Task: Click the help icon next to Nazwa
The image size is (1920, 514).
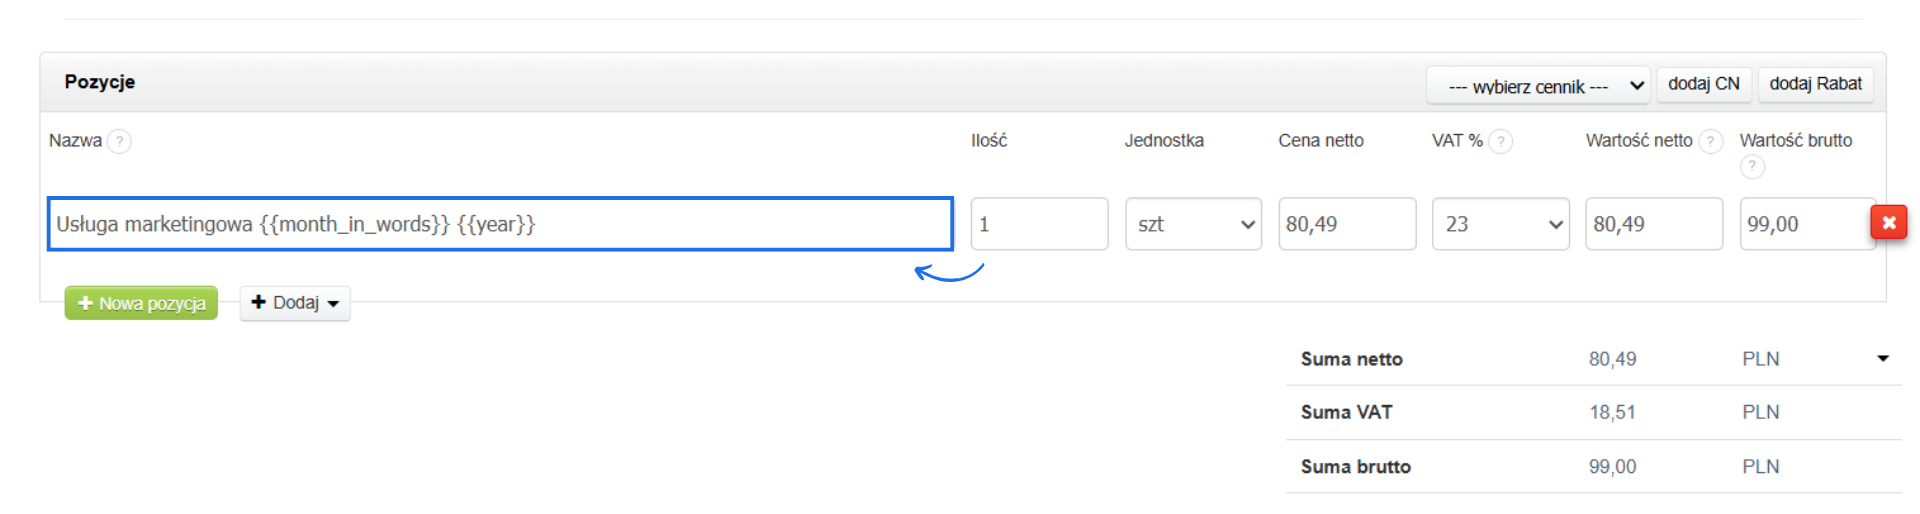Action: [119, 141]
